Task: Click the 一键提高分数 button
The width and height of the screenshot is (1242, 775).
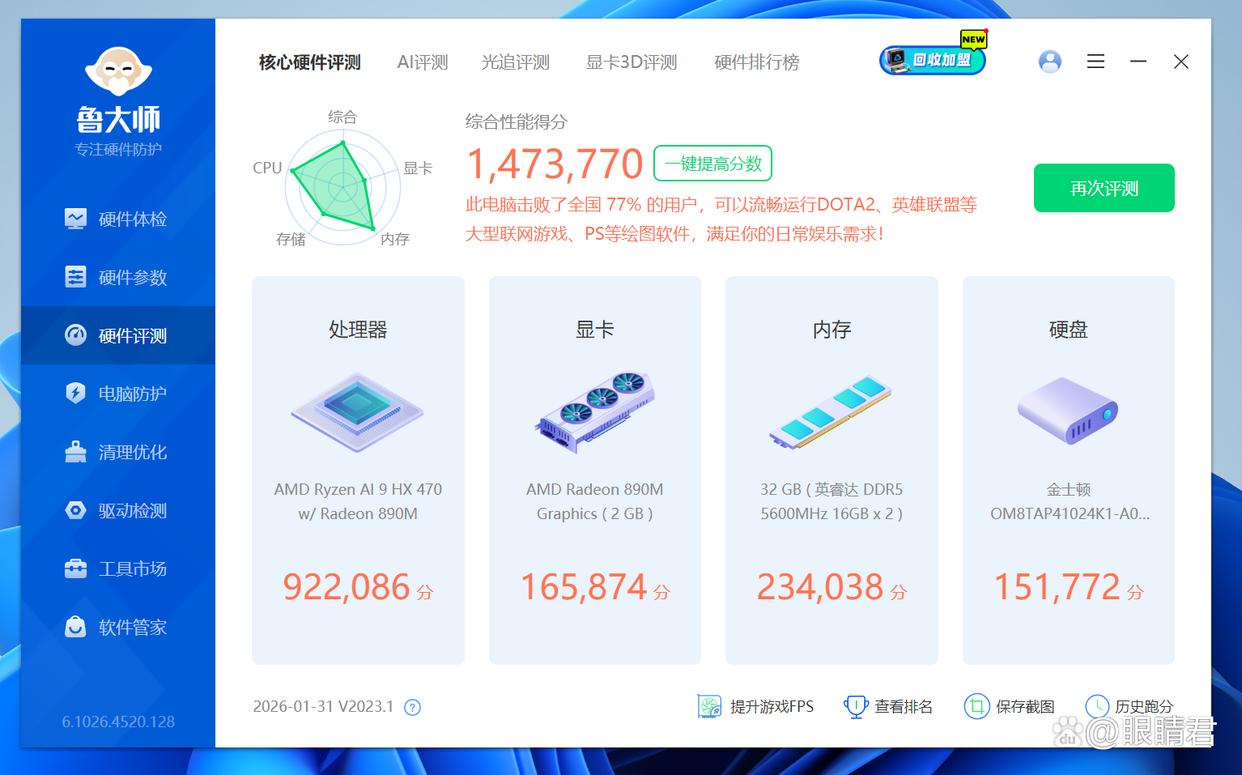Action: point(713,163)
